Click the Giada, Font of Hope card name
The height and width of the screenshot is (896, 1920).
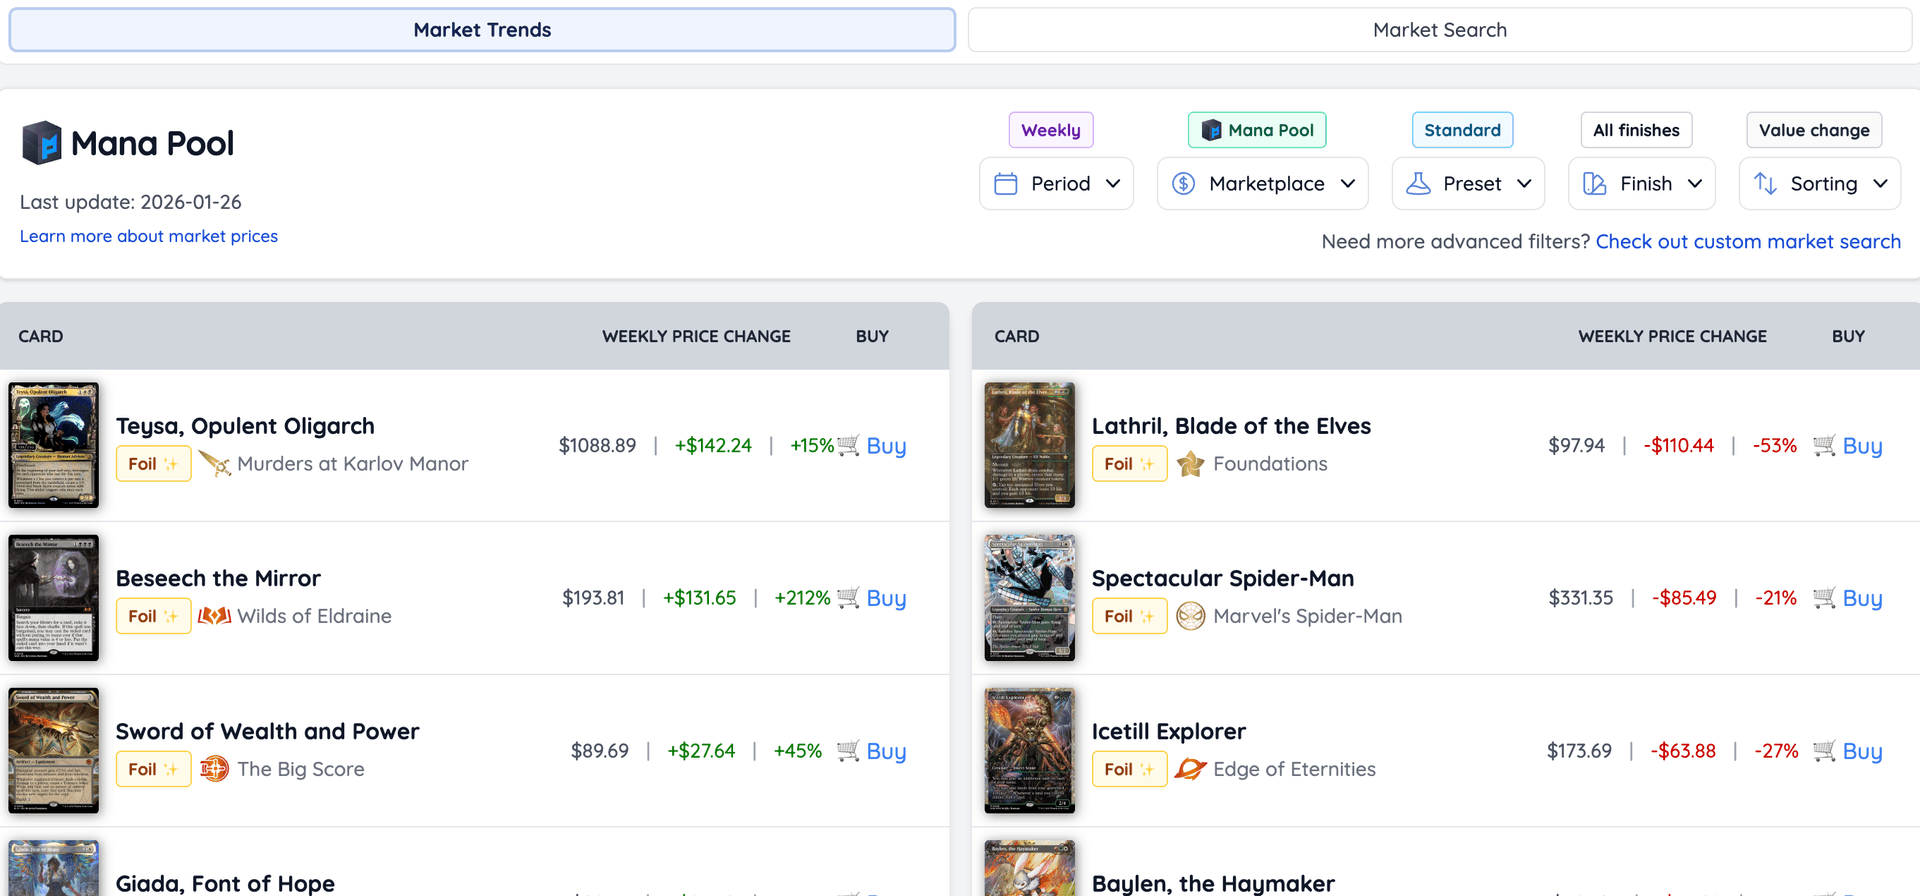coord(225,883)
